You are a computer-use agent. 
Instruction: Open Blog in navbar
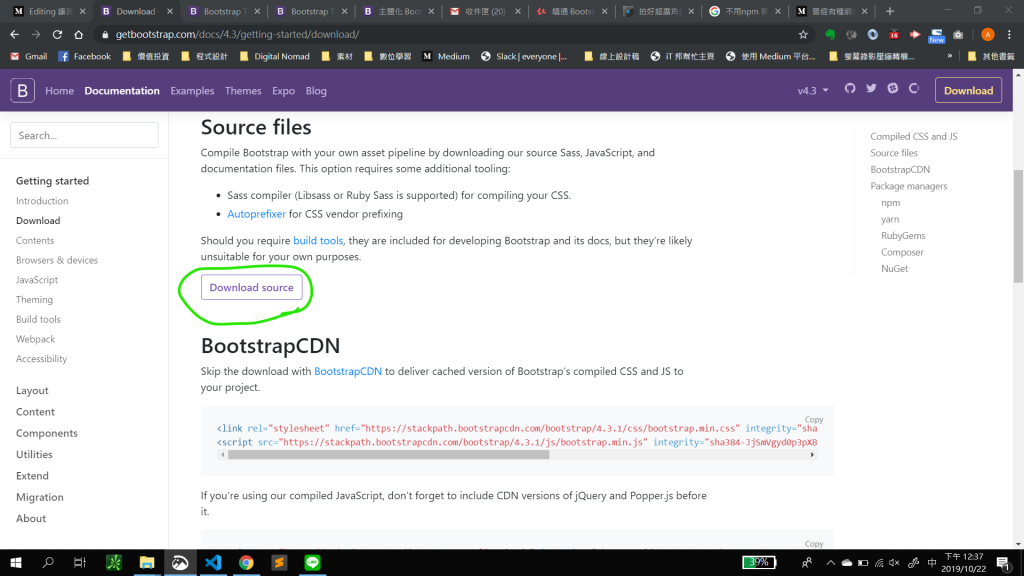coord(316,91)
